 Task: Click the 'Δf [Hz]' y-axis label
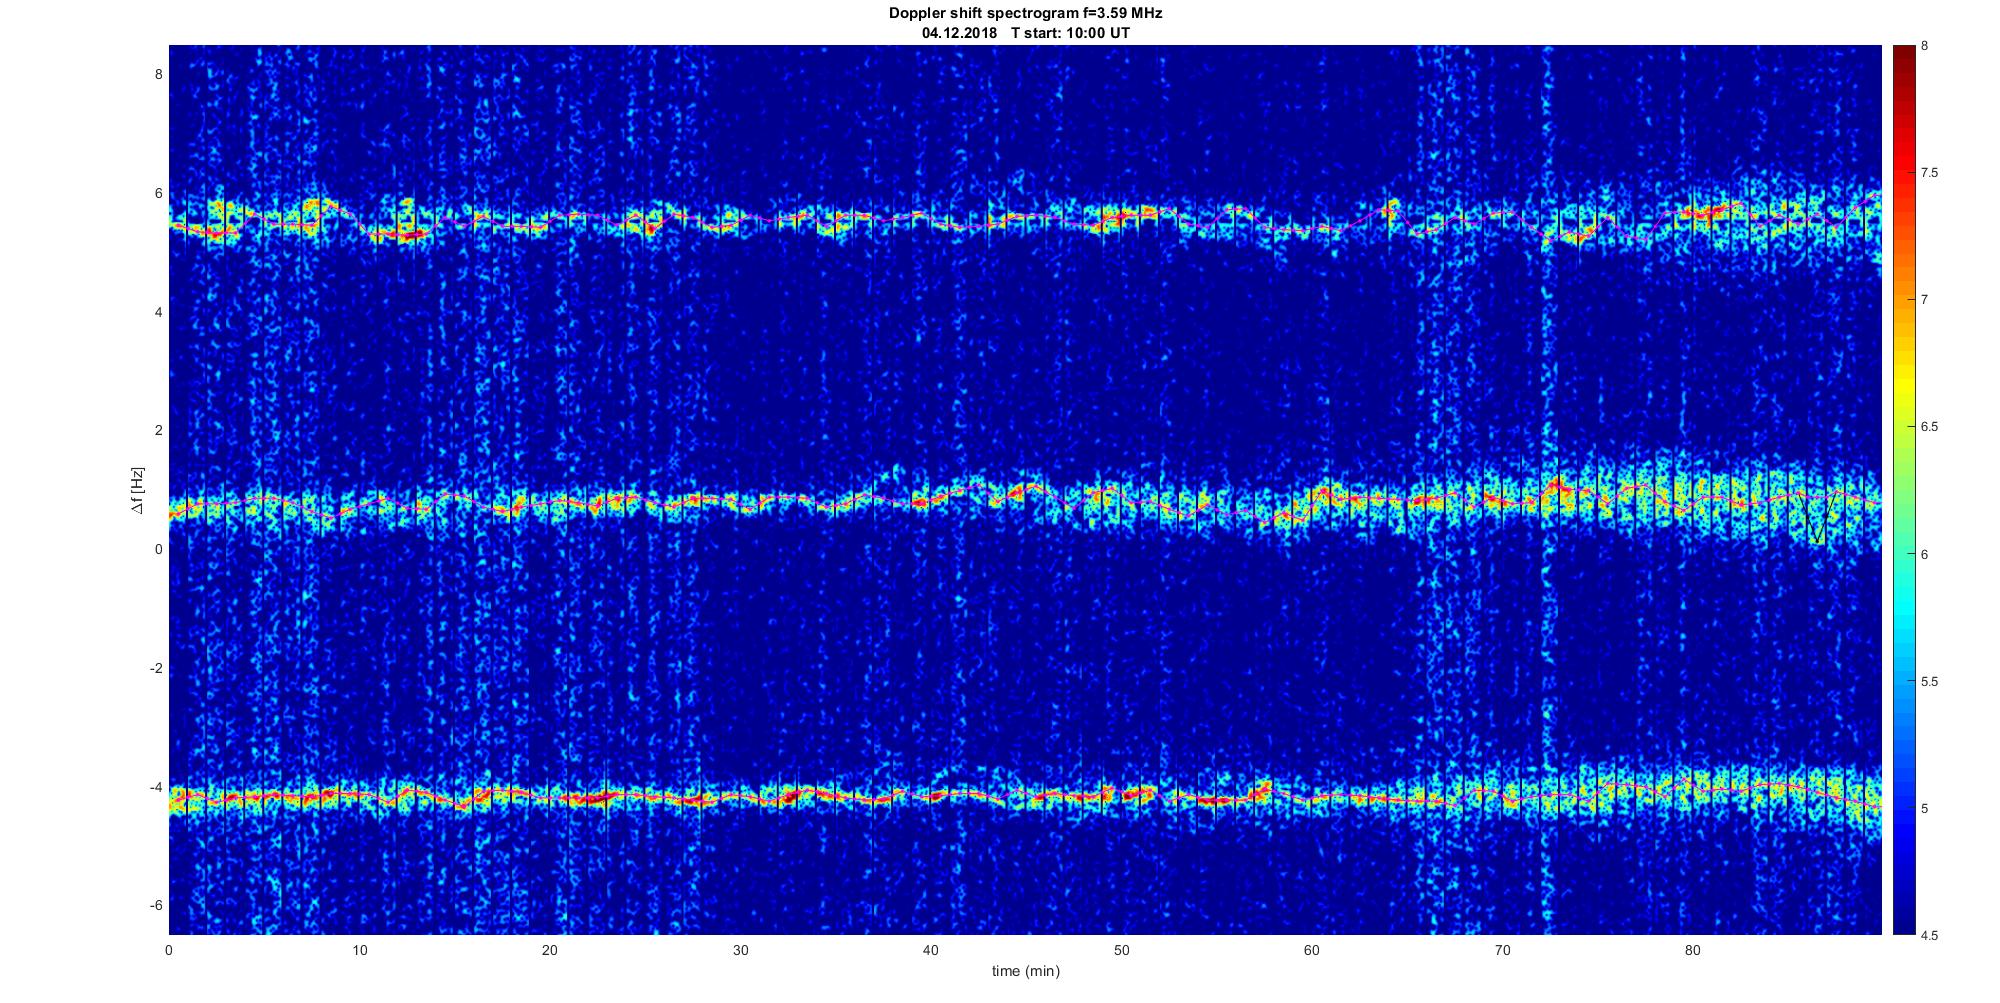(x=137, y=490)
